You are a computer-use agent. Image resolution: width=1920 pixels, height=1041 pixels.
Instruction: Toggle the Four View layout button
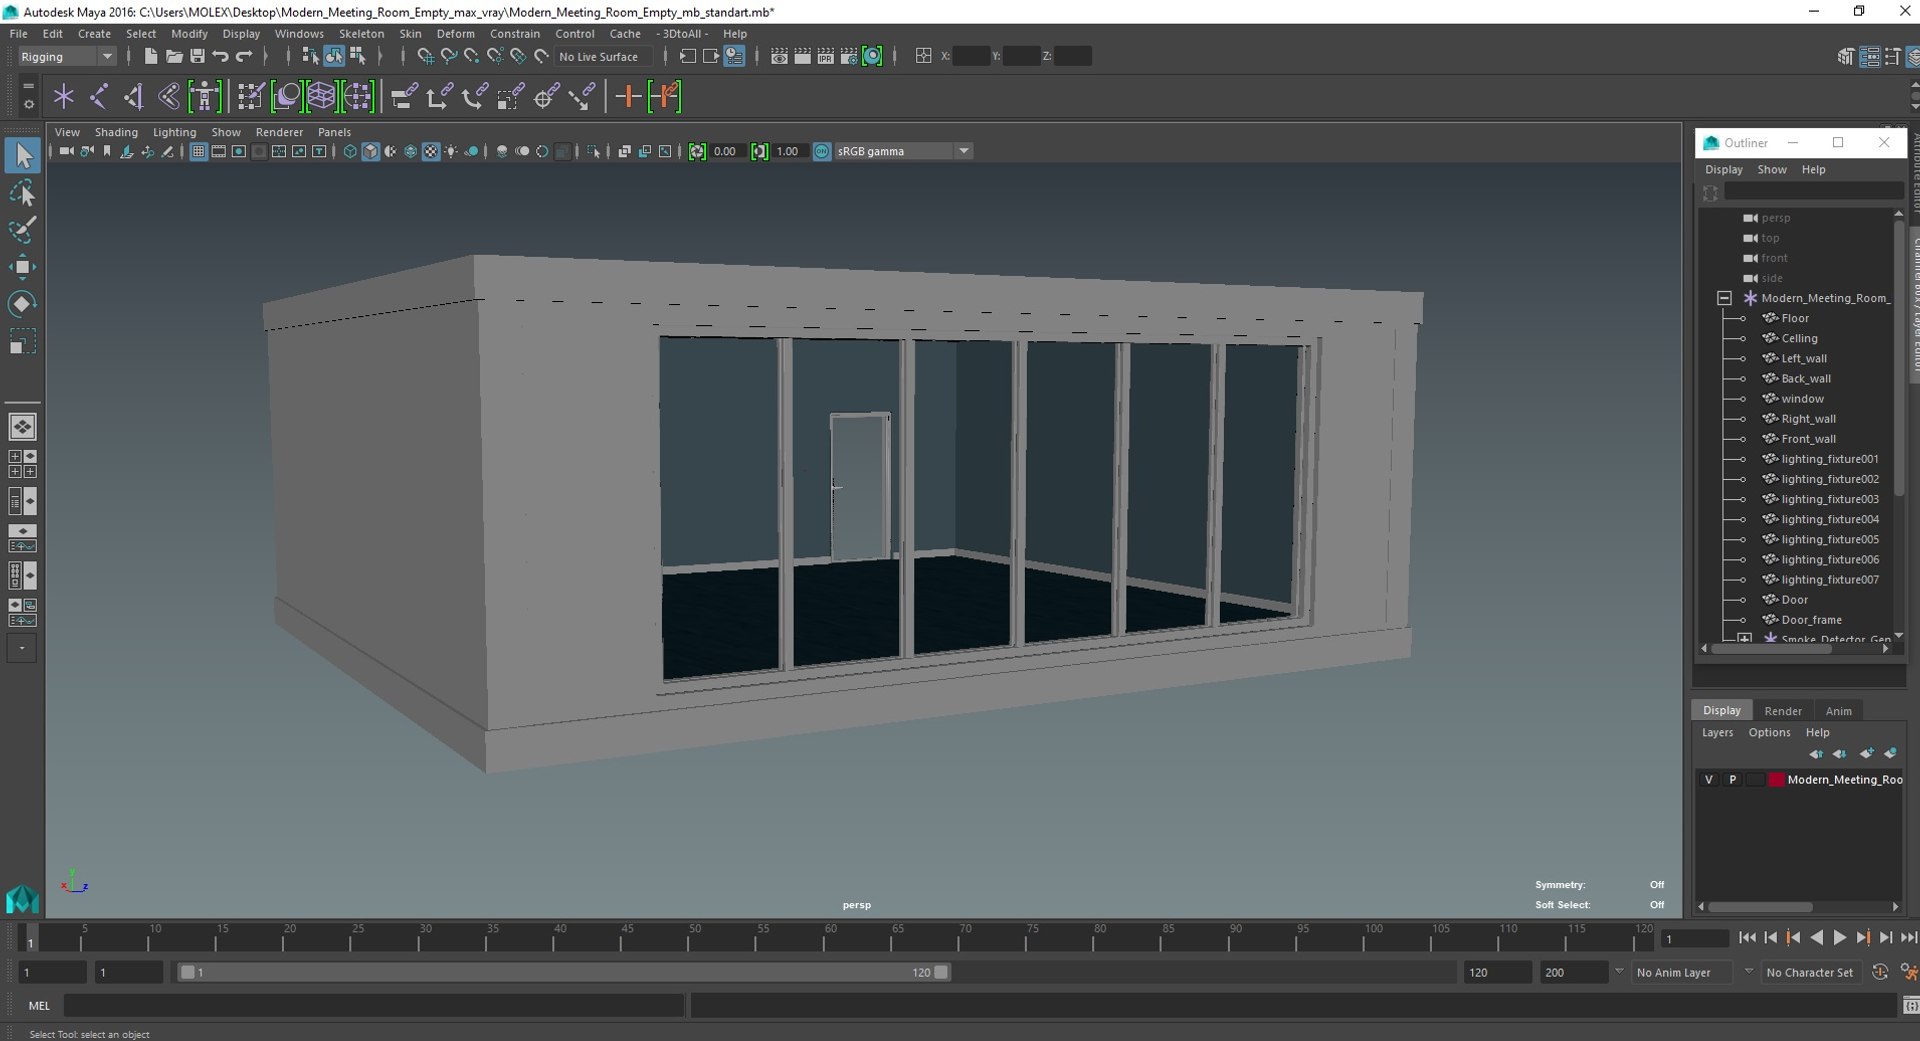pos(22,464)
